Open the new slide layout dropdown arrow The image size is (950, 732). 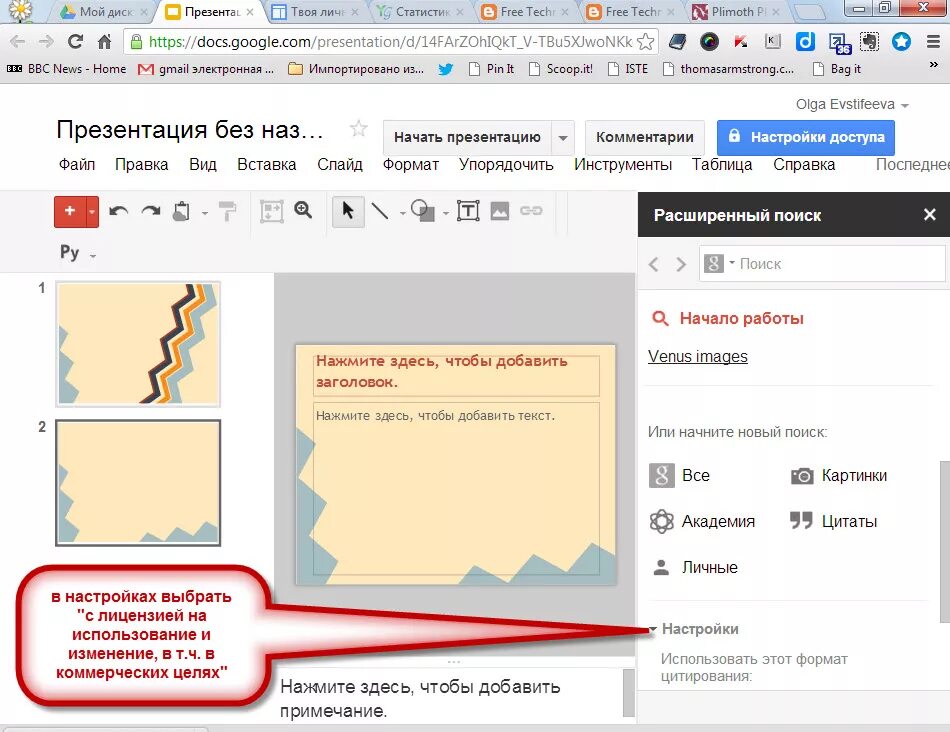[92, 212]
